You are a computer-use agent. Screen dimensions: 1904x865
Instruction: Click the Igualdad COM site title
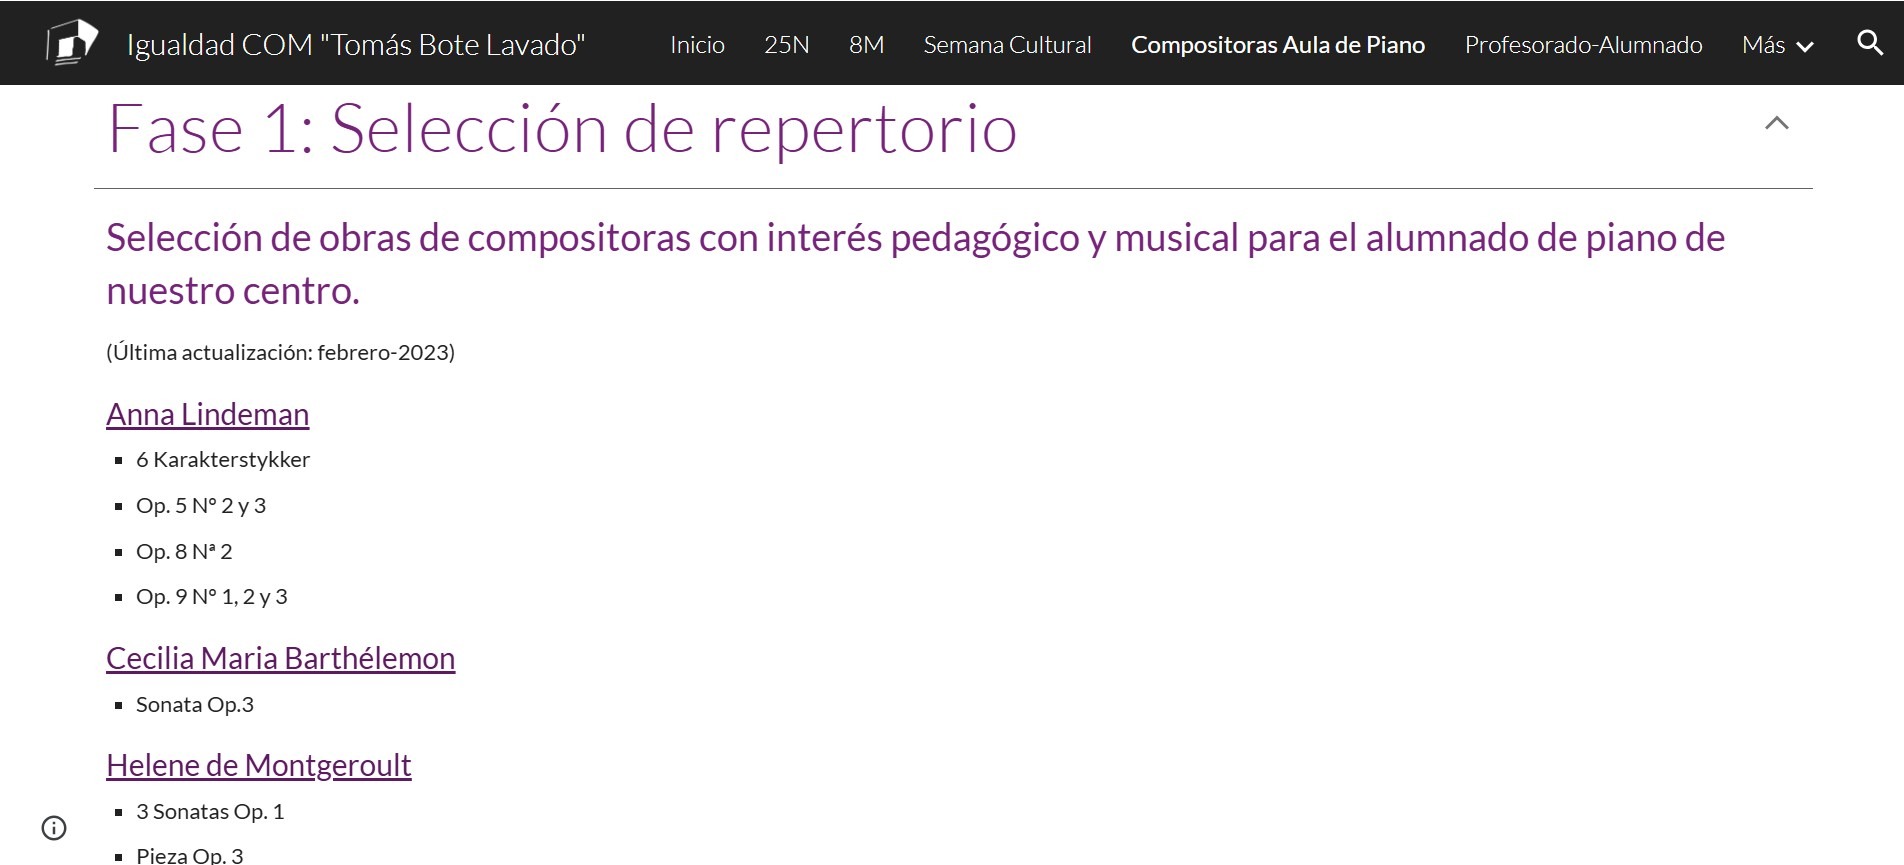[355, 45]
